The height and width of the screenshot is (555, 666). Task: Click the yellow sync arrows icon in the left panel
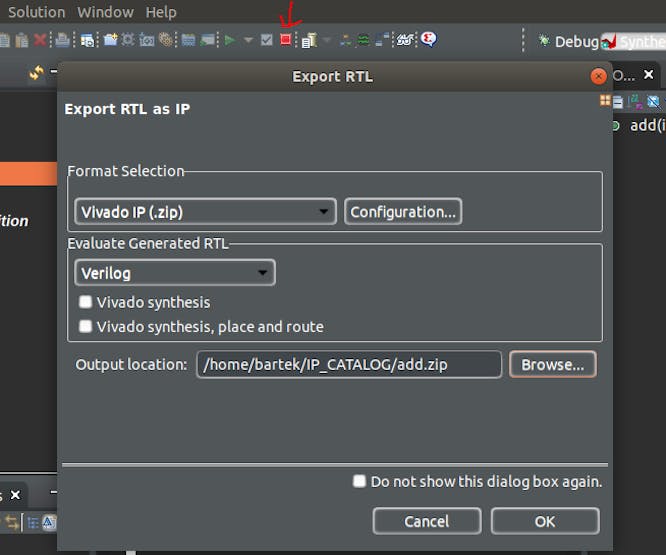36,73
